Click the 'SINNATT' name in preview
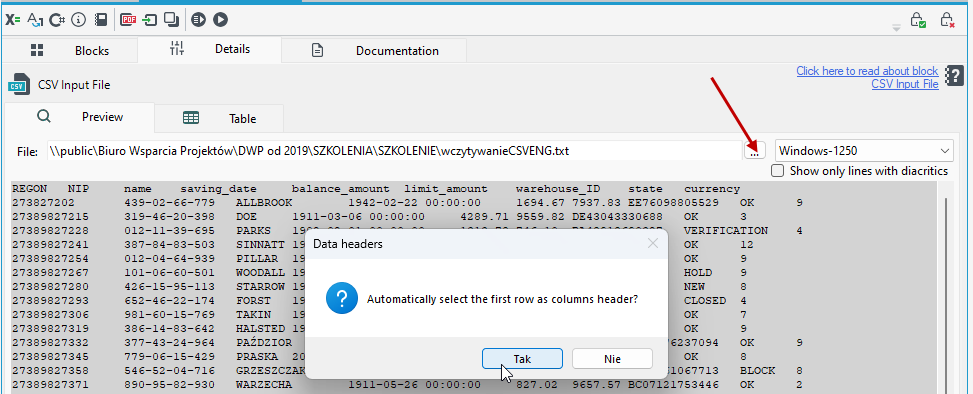The image size is (973, 394). [x=260, y=245]
